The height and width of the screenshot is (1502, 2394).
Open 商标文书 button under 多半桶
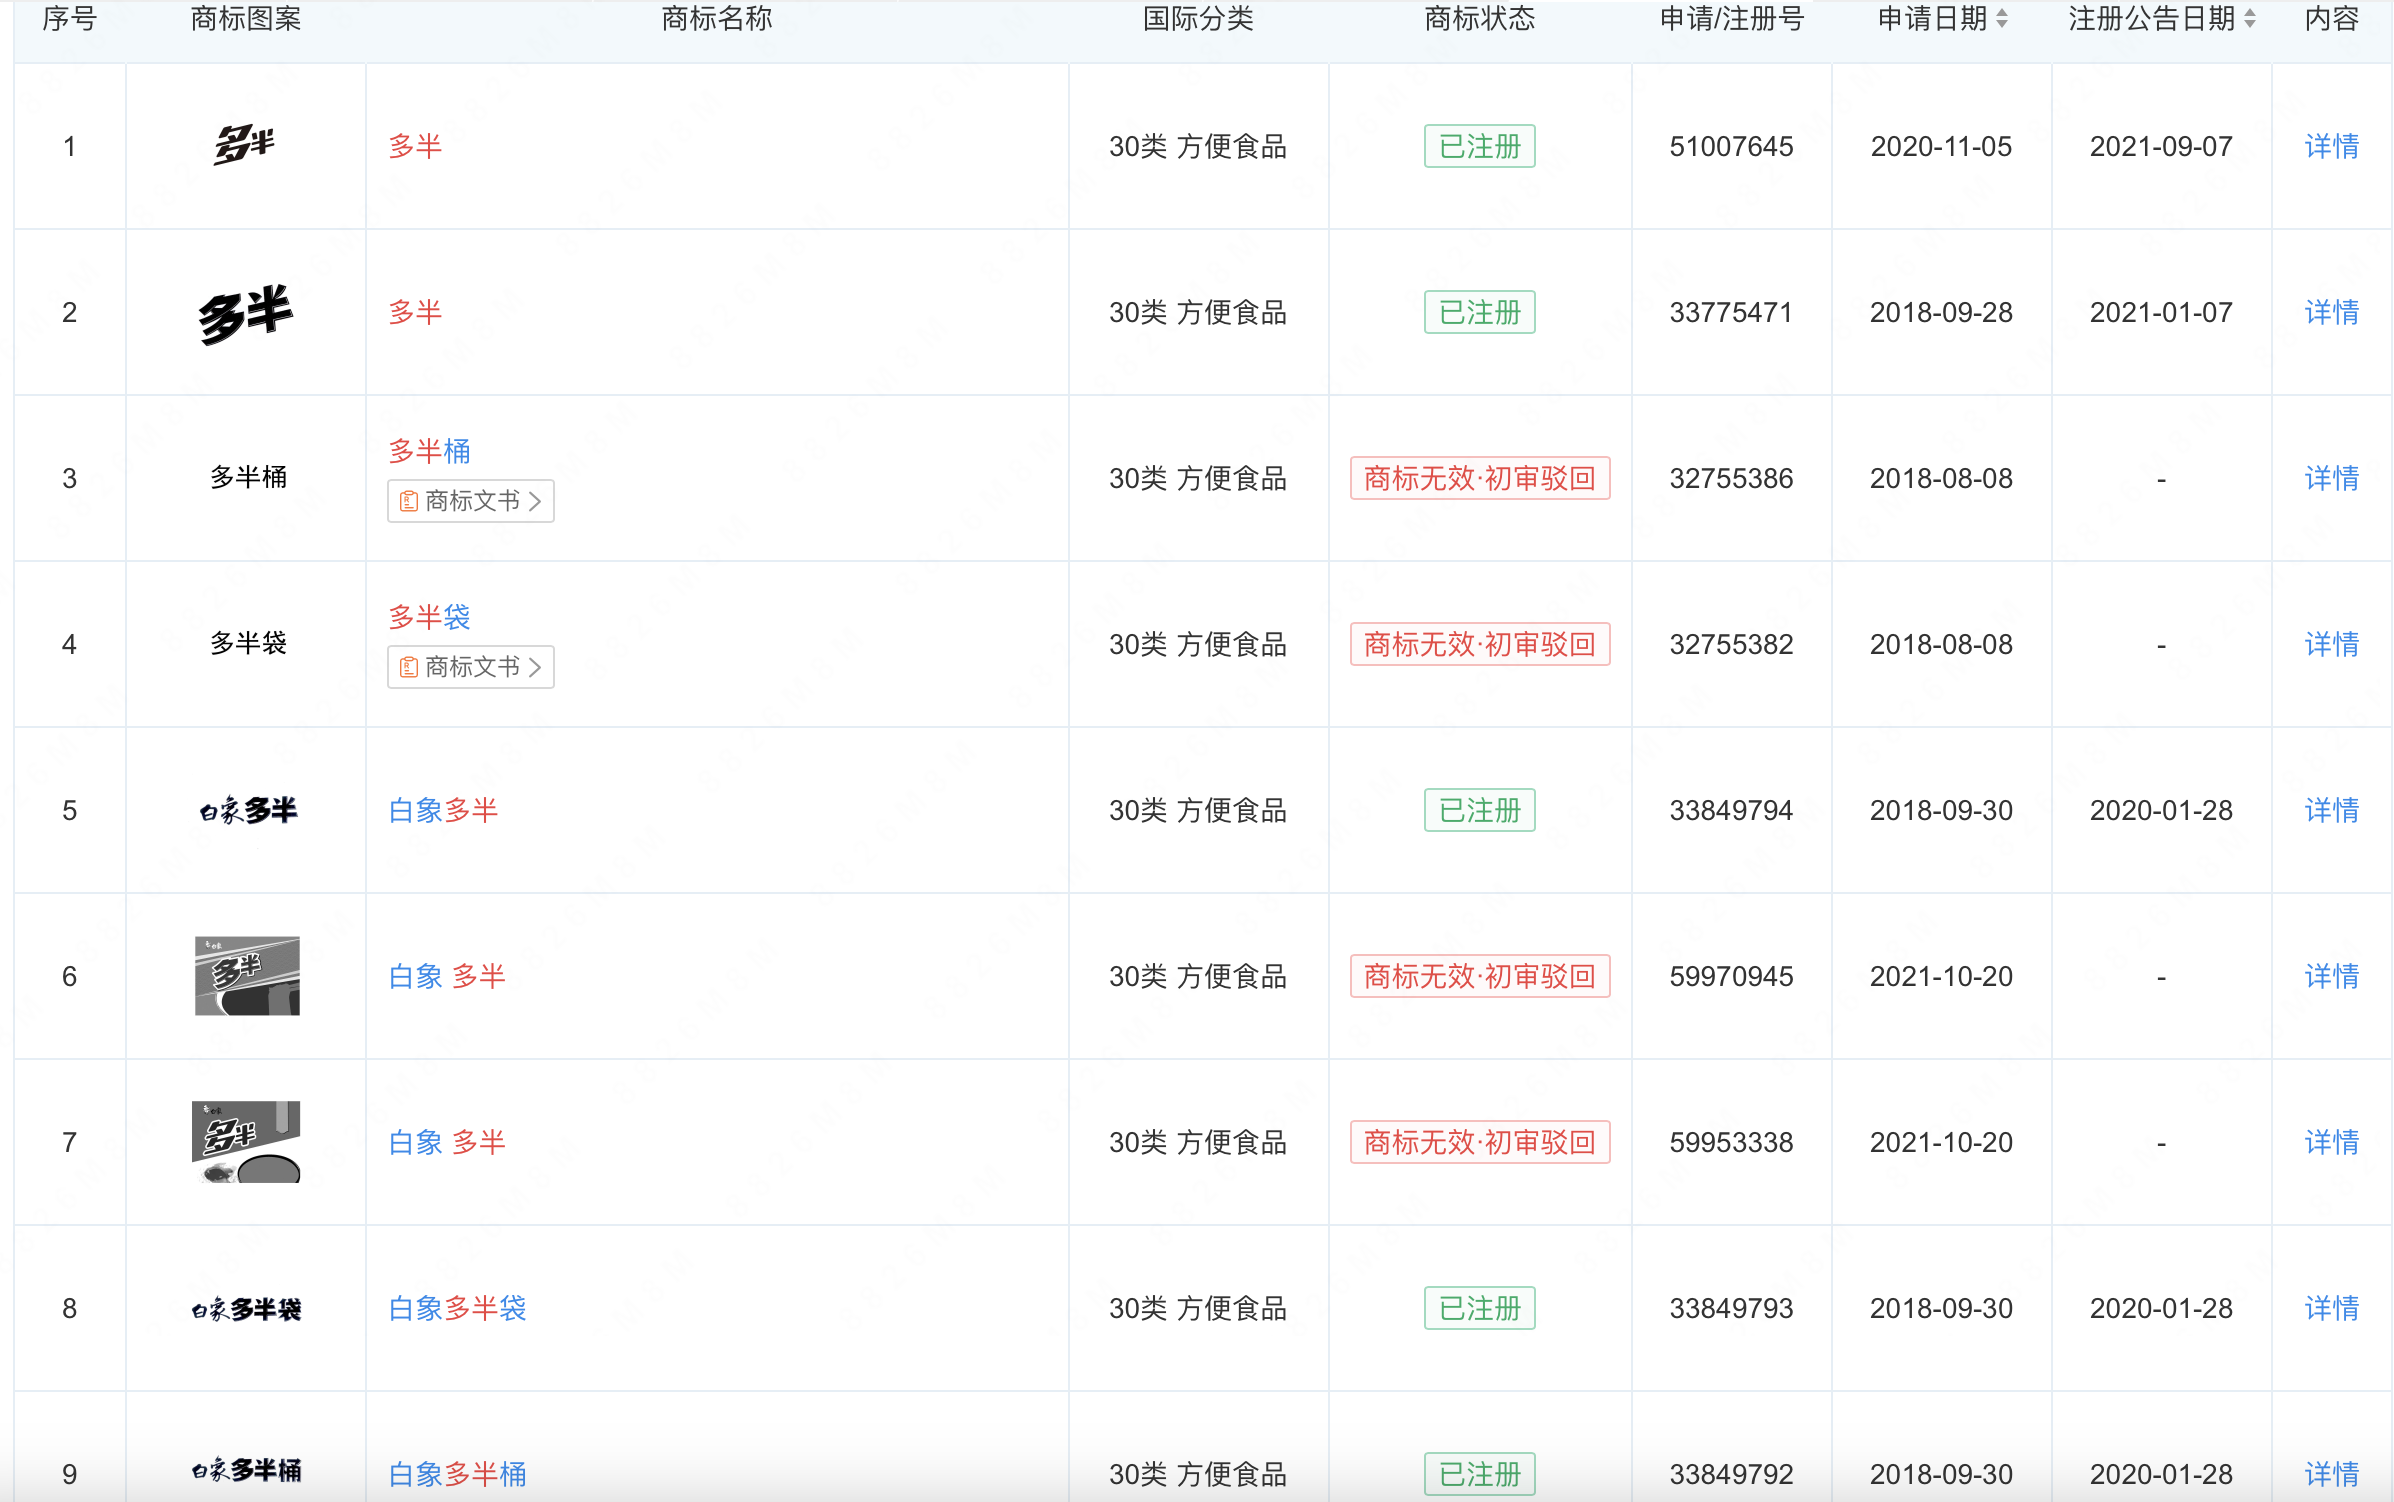click(x=471, y=501)
